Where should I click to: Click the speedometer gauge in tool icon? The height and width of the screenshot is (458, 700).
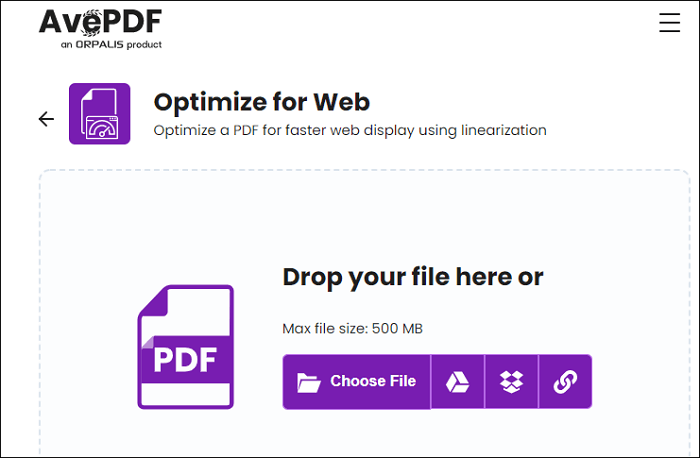(102, 129)
